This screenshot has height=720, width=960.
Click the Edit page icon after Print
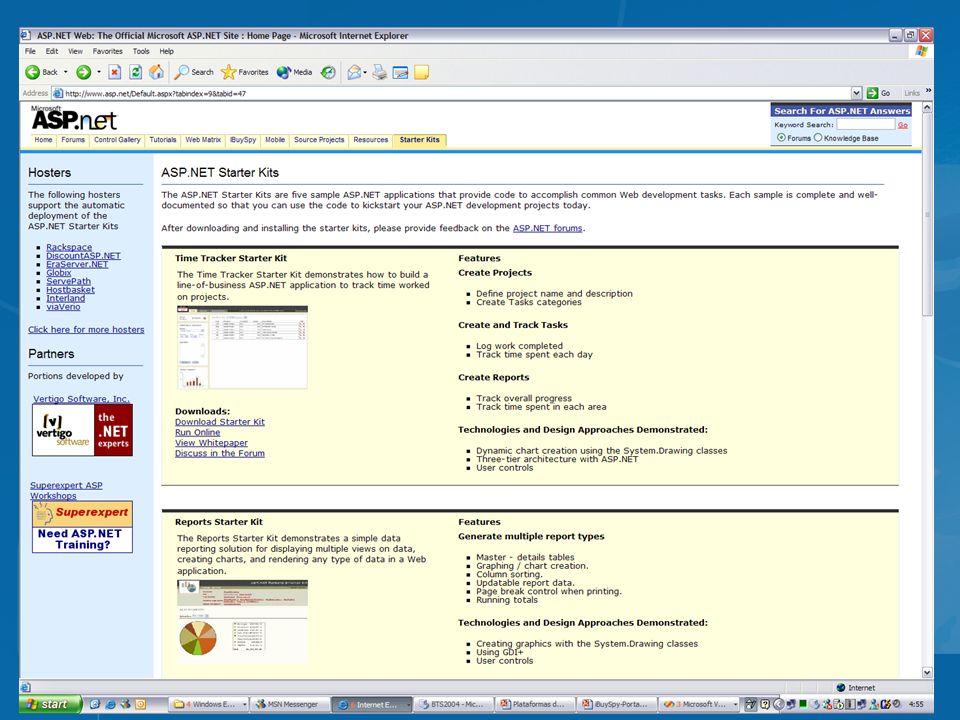[400, 73]
